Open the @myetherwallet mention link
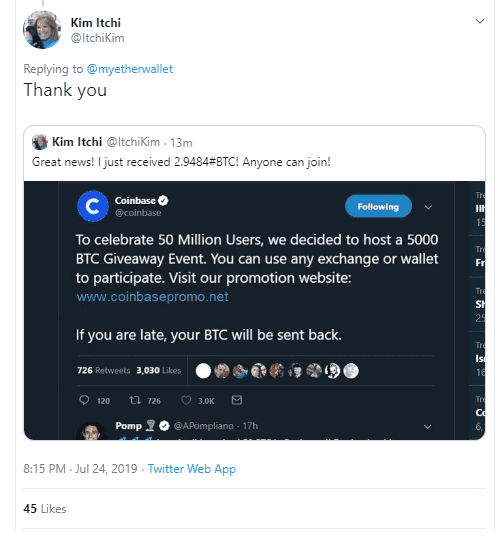Screen dimensions: 502x540 click(129, 69)
